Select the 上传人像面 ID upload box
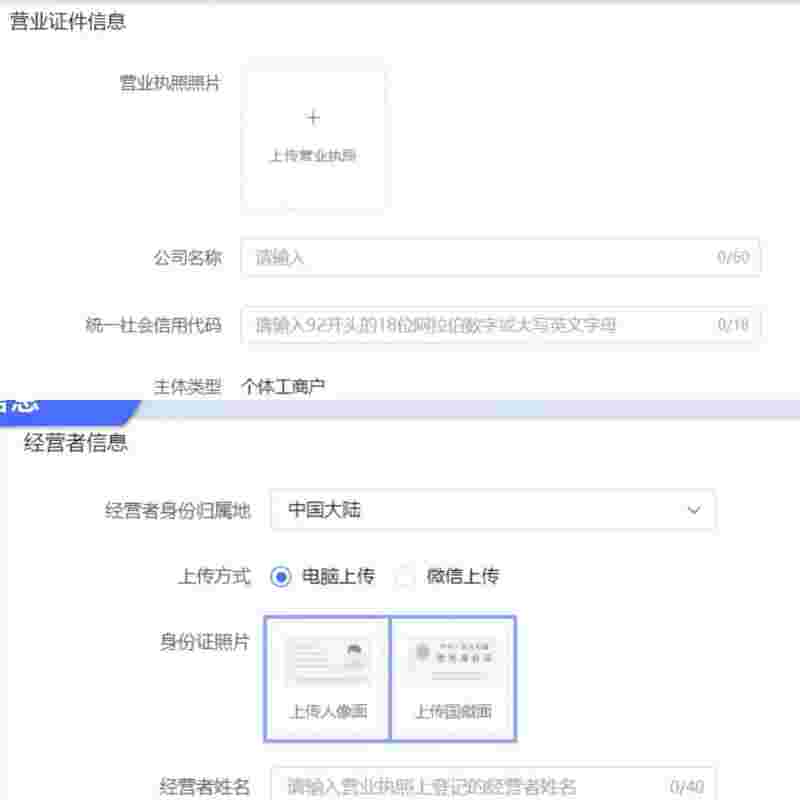Image resolution: width=800 pixels, height=800 pixels. pos(325,676)
